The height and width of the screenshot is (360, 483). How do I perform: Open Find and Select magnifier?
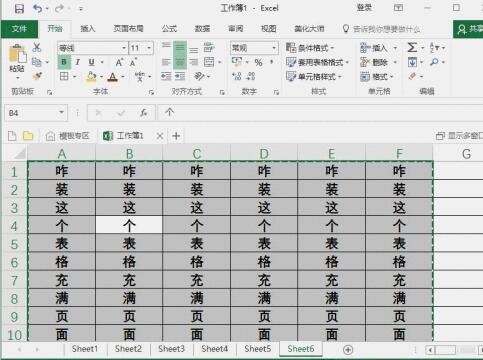(x=434, y=62)
